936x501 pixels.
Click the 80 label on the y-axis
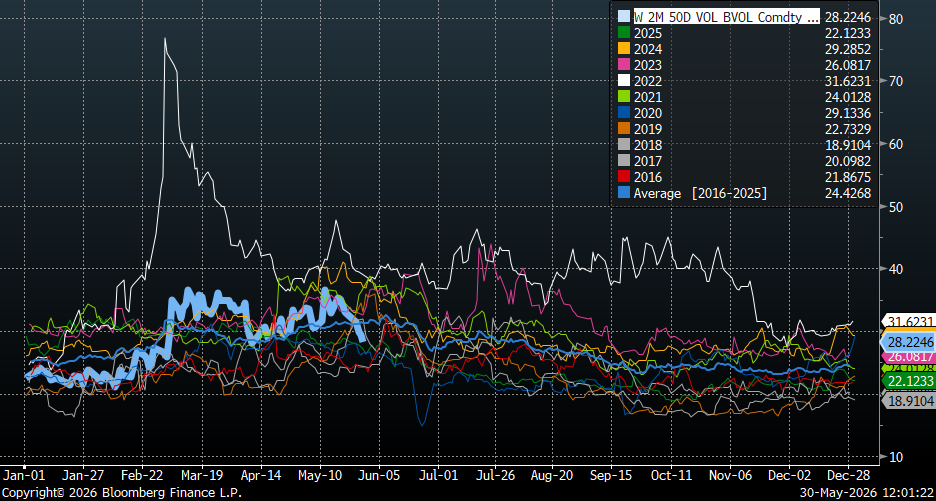pyautogui.click(x=895, y=19)
